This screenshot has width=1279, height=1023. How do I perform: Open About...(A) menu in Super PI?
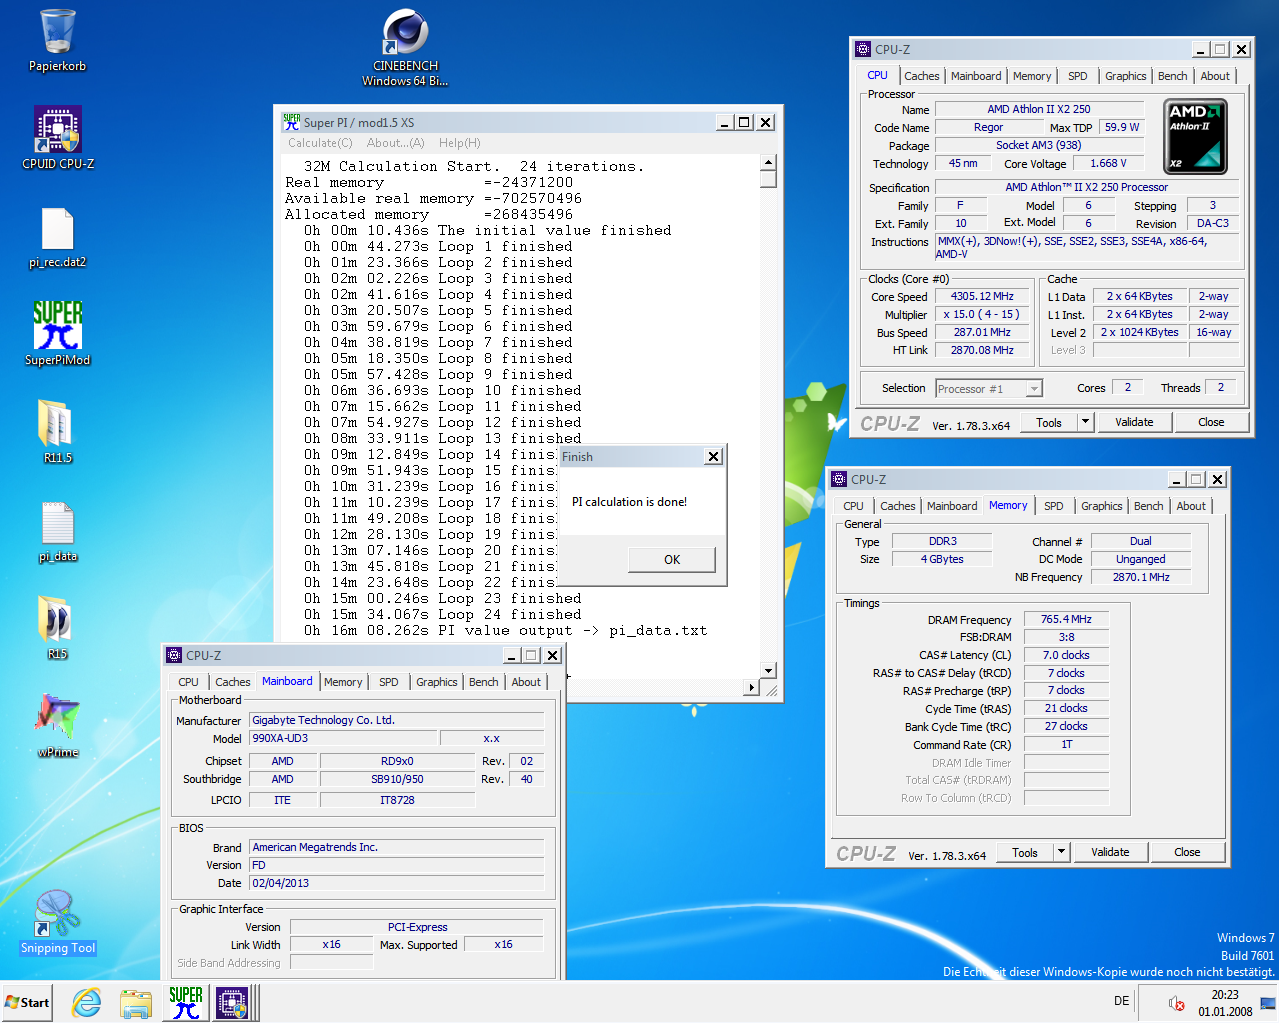(x=395, y=143)
